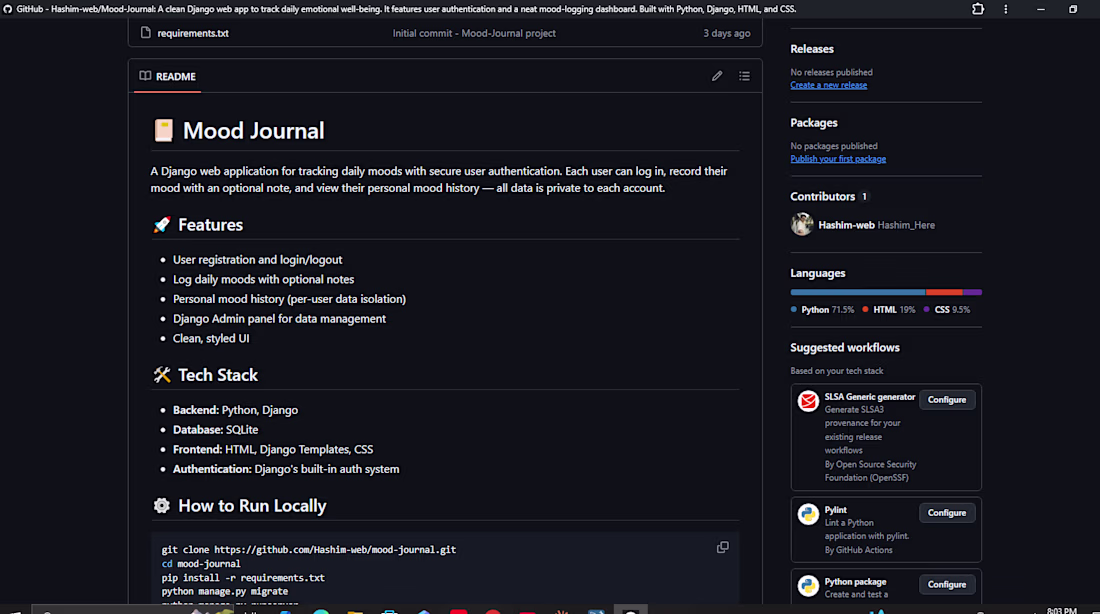Click the How to Run Locally heading
The width and height of the screenshot is (1100, 614).
click(x=252, y=506)
